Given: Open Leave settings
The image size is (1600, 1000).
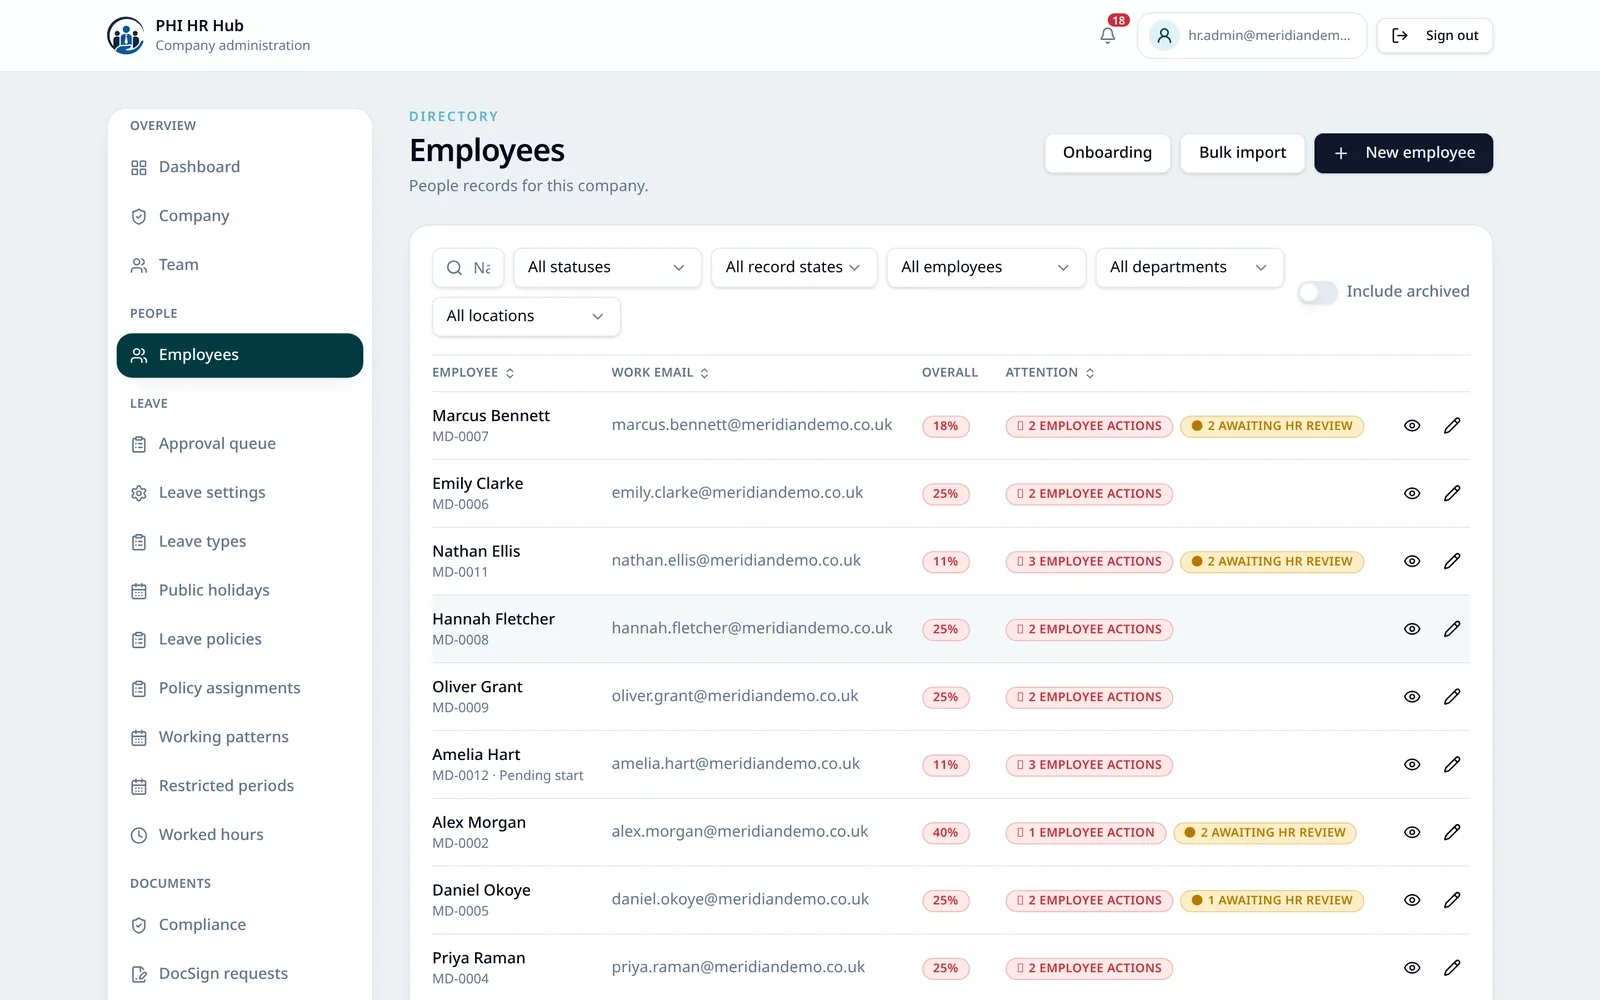Looking at the screenshot, I should coord(240,493).
